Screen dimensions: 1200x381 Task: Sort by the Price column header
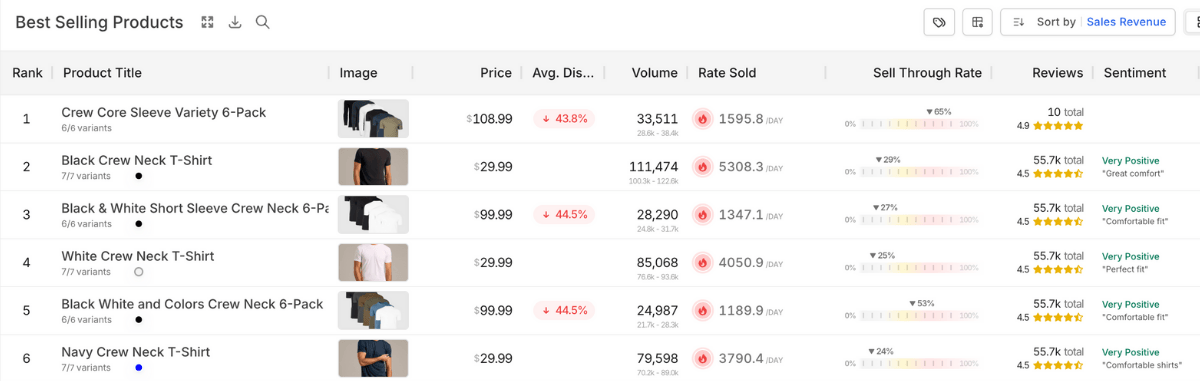tap(496, 73)
